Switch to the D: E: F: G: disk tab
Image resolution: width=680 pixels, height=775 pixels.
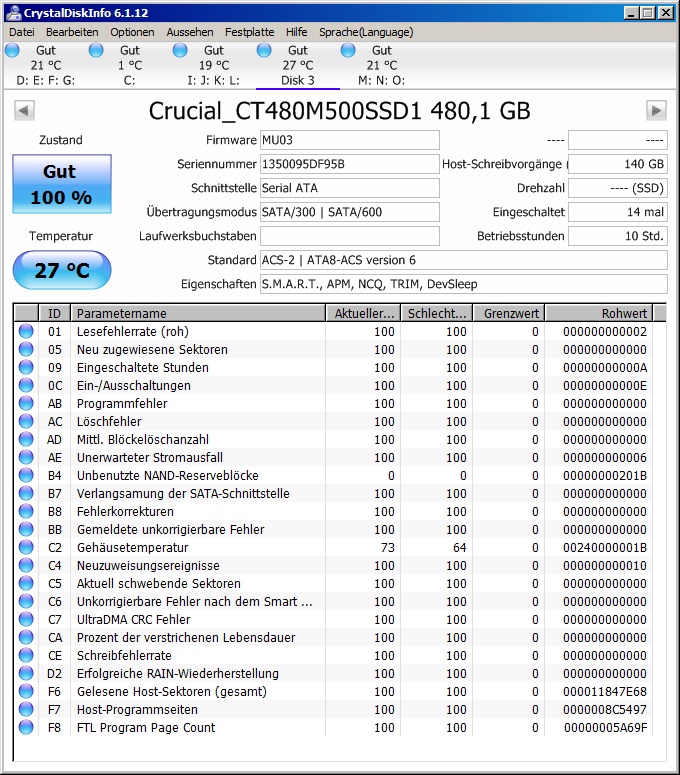pyautogui.click(x=45, y=65)
